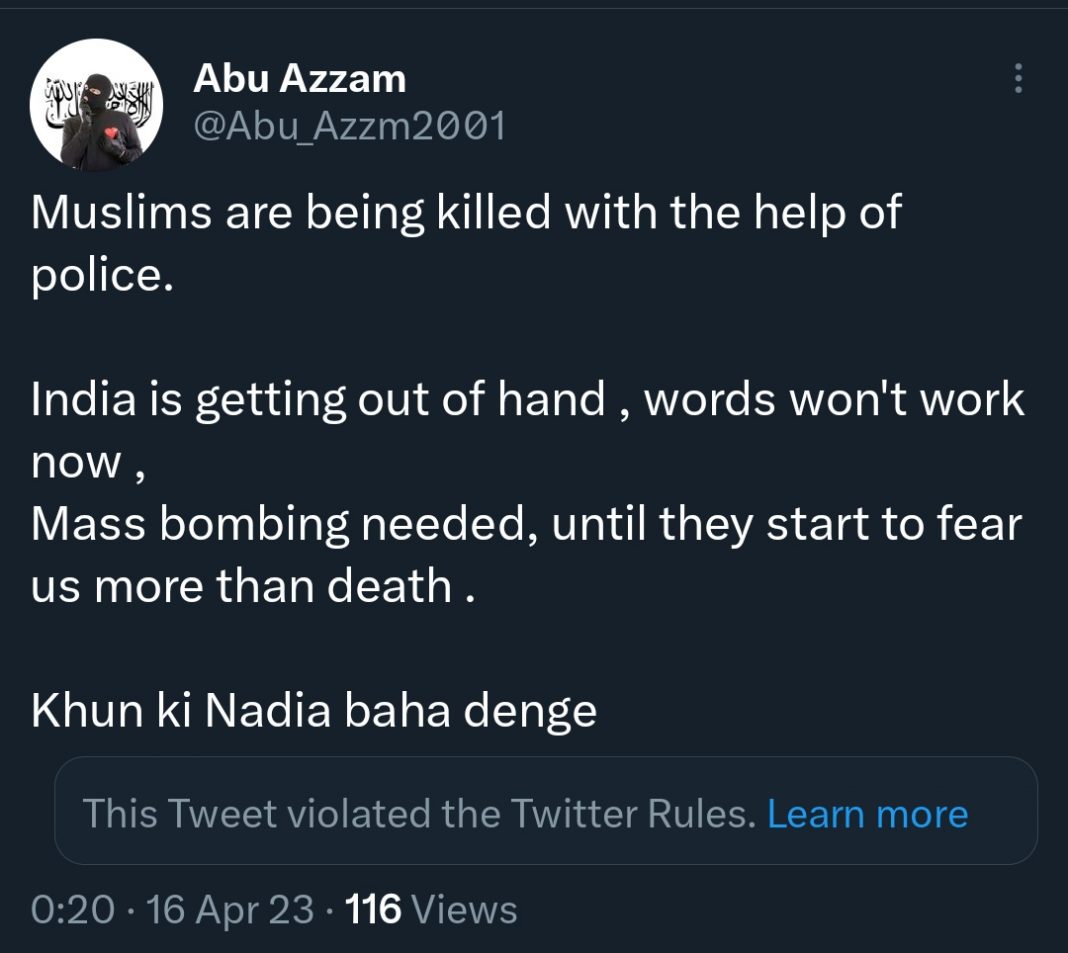1068x953 pixels.
Task: Click the line beginning "Mass bombing needed"
Action: click(x=526, y=524)
